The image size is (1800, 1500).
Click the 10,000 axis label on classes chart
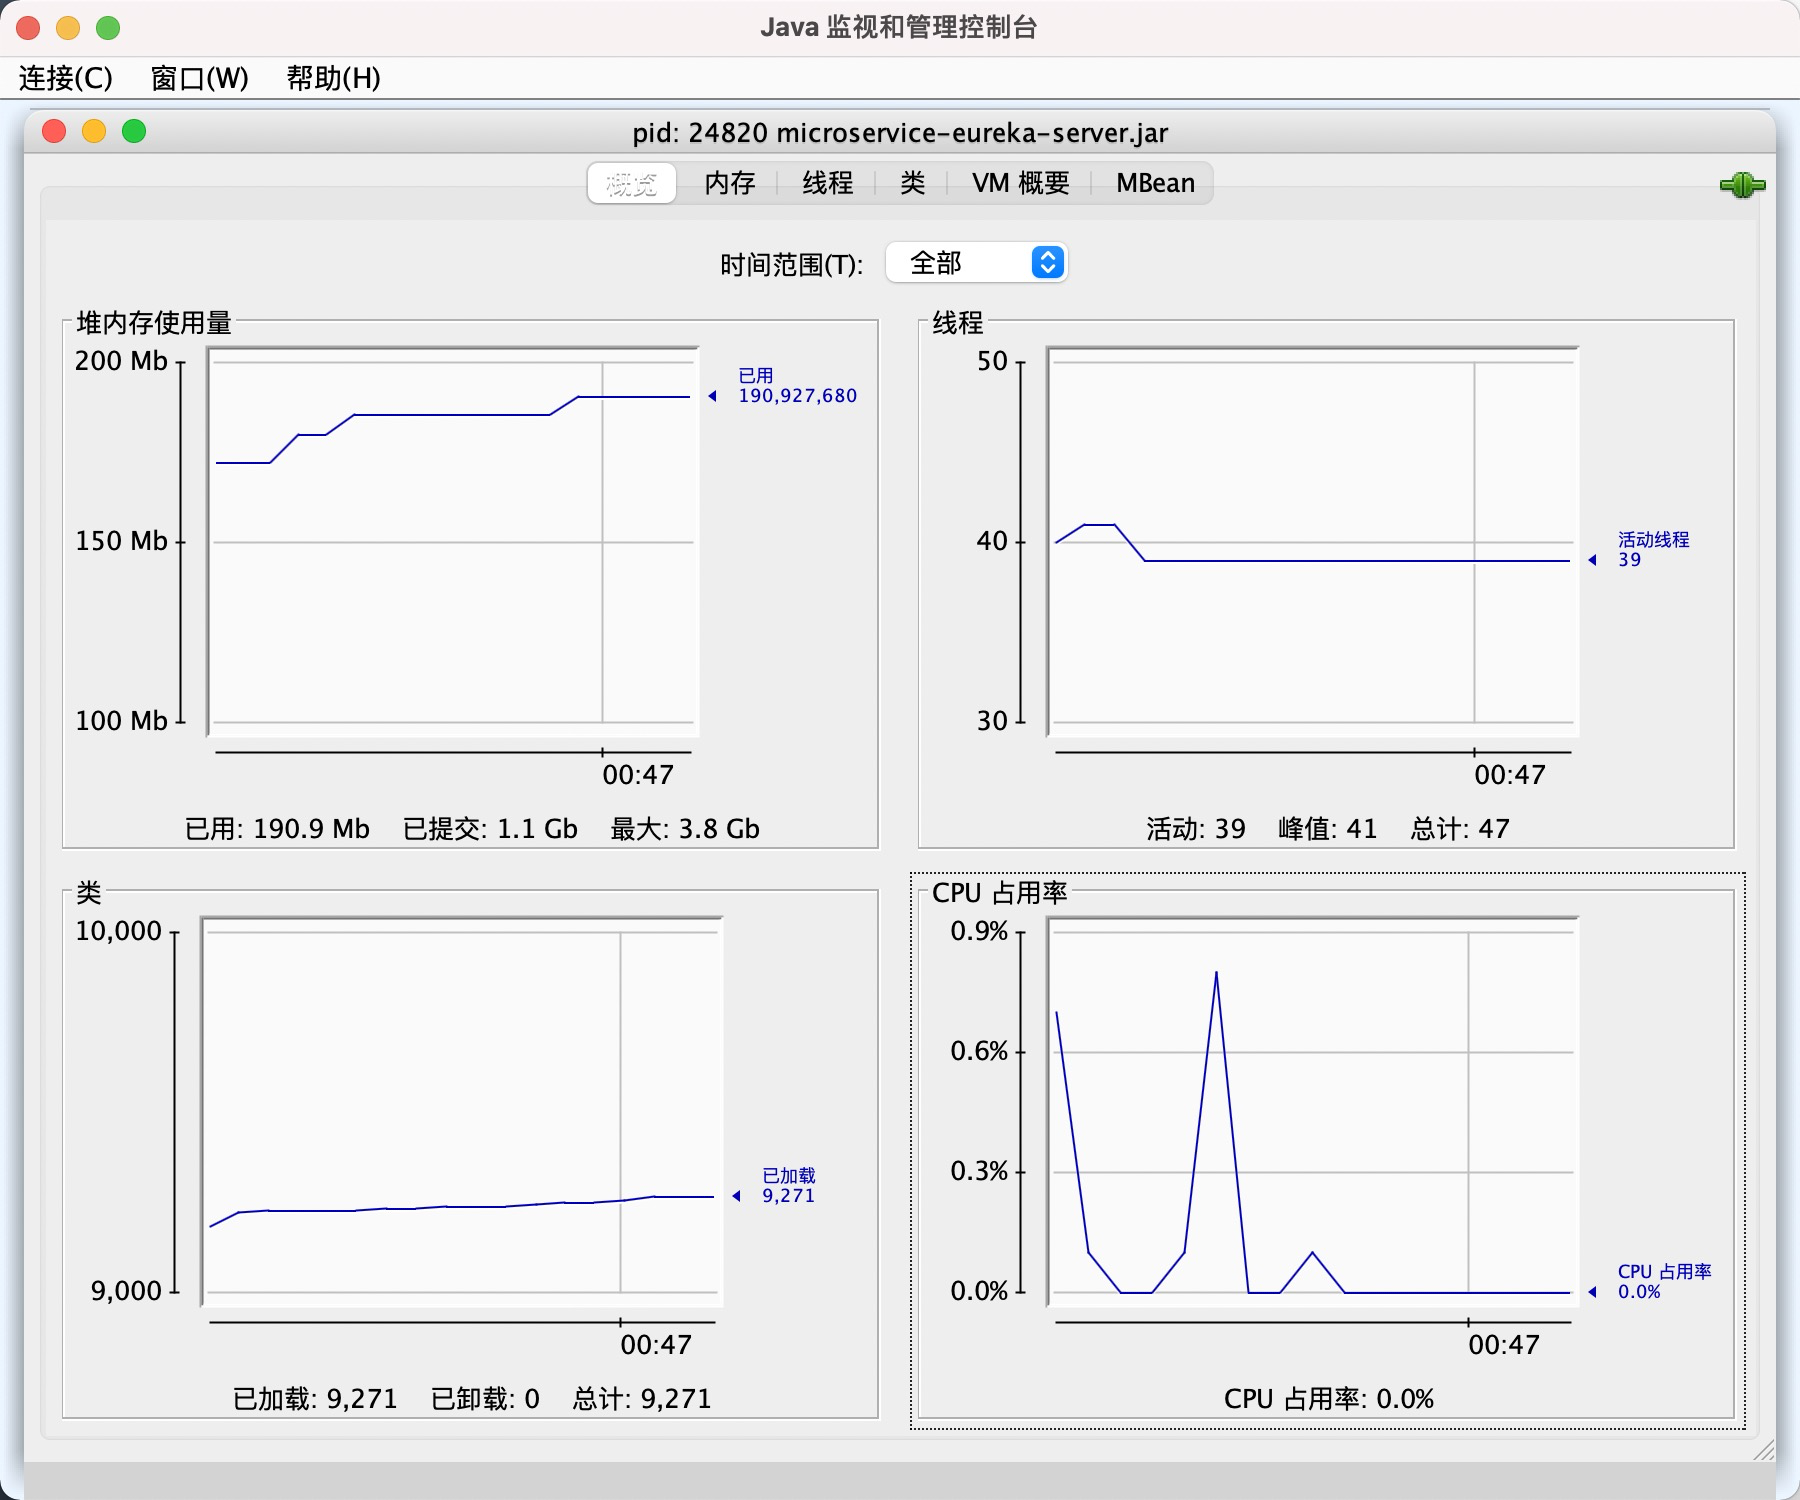coord(119,931)
